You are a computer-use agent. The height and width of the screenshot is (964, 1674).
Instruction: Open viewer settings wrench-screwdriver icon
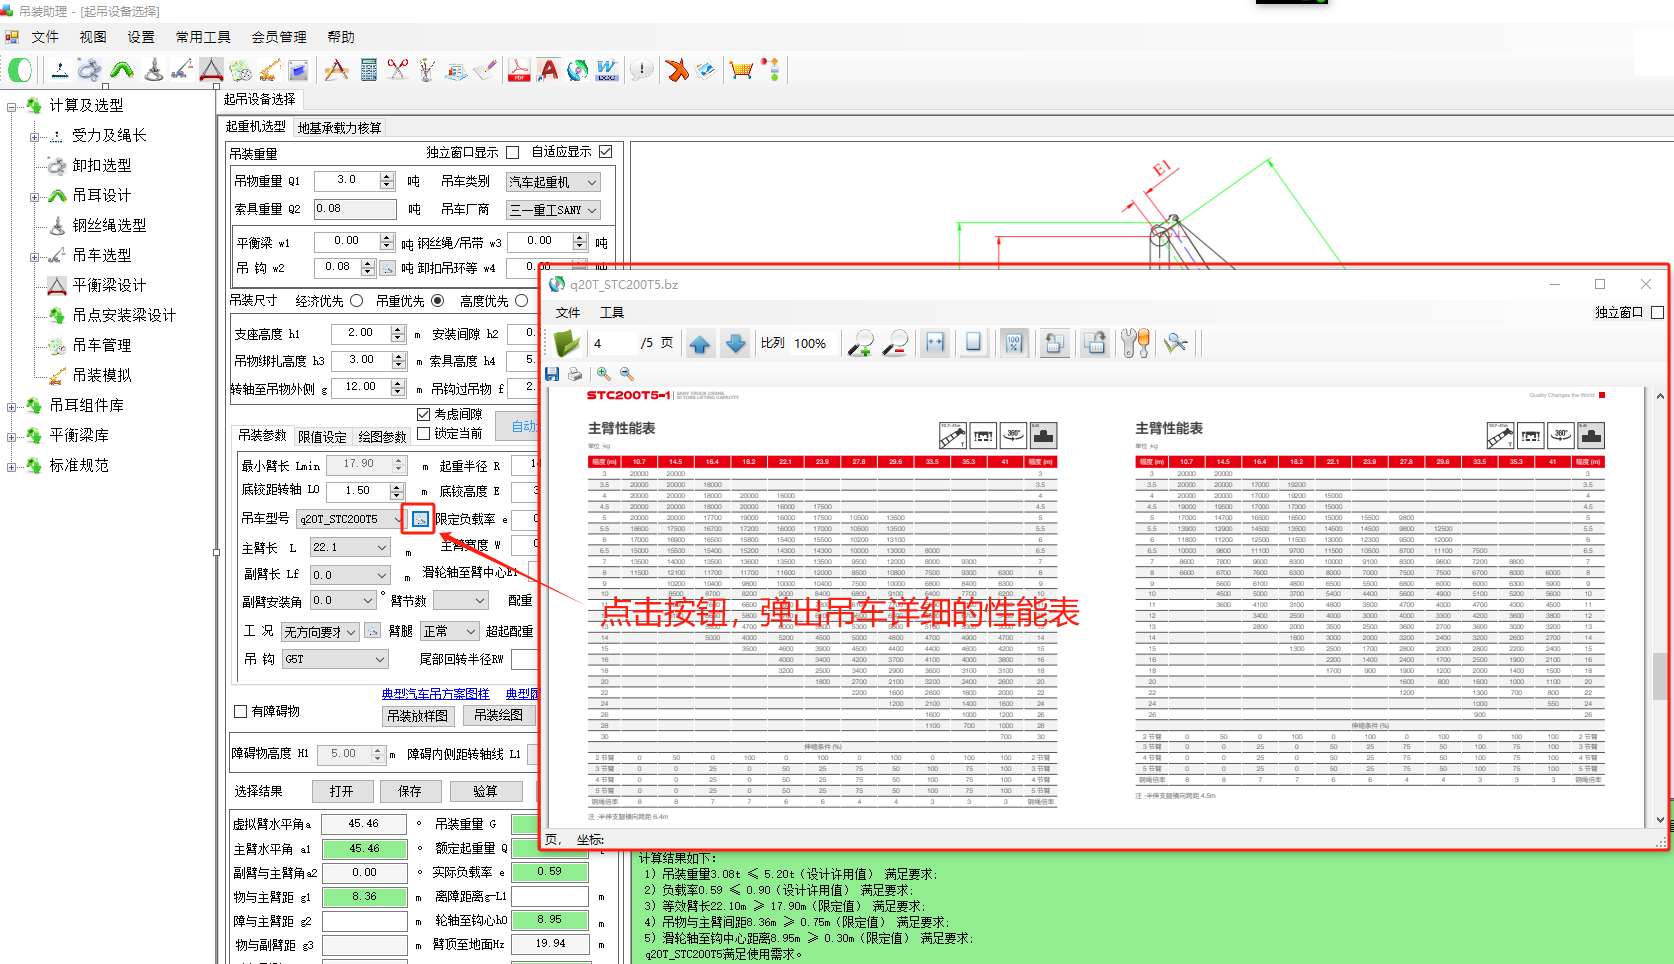[x=1135, y=343]
